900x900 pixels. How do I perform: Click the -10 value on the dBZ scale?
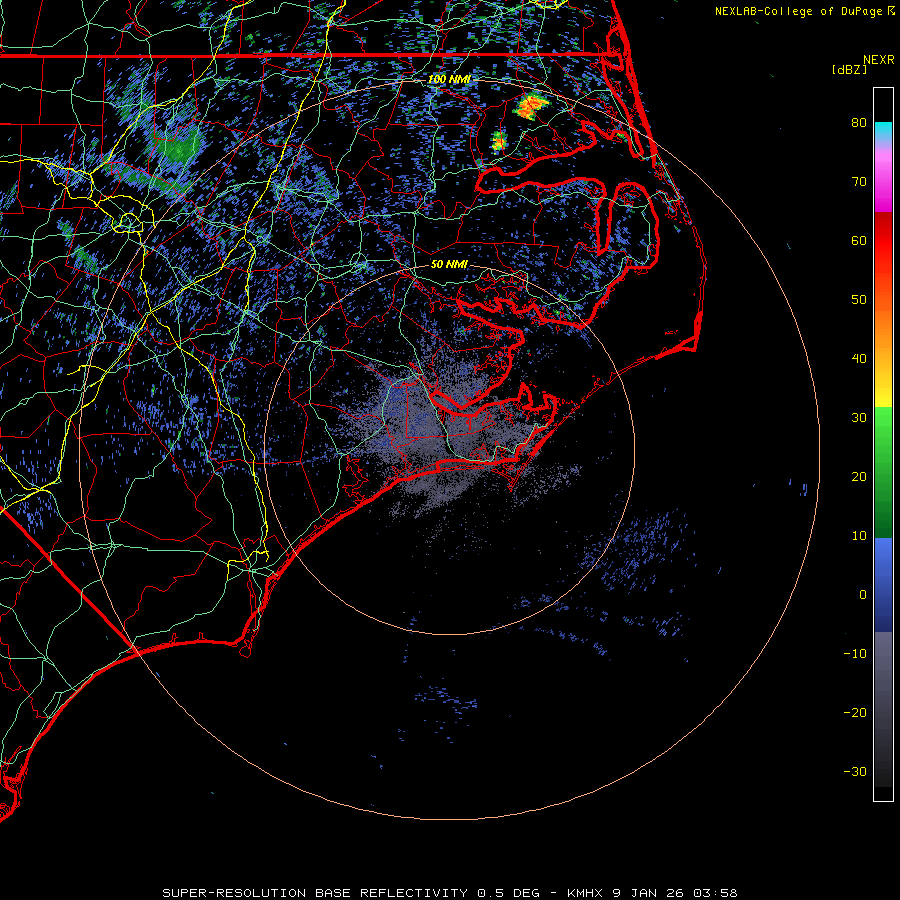pos(855,654)
